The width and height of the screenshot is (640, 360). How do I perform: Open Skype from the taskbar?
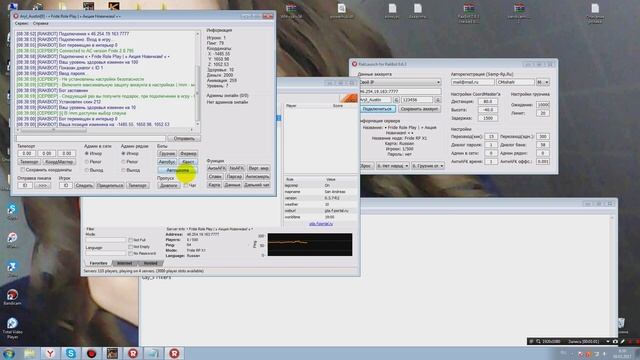pyautogui.click(x=71, y=353)
